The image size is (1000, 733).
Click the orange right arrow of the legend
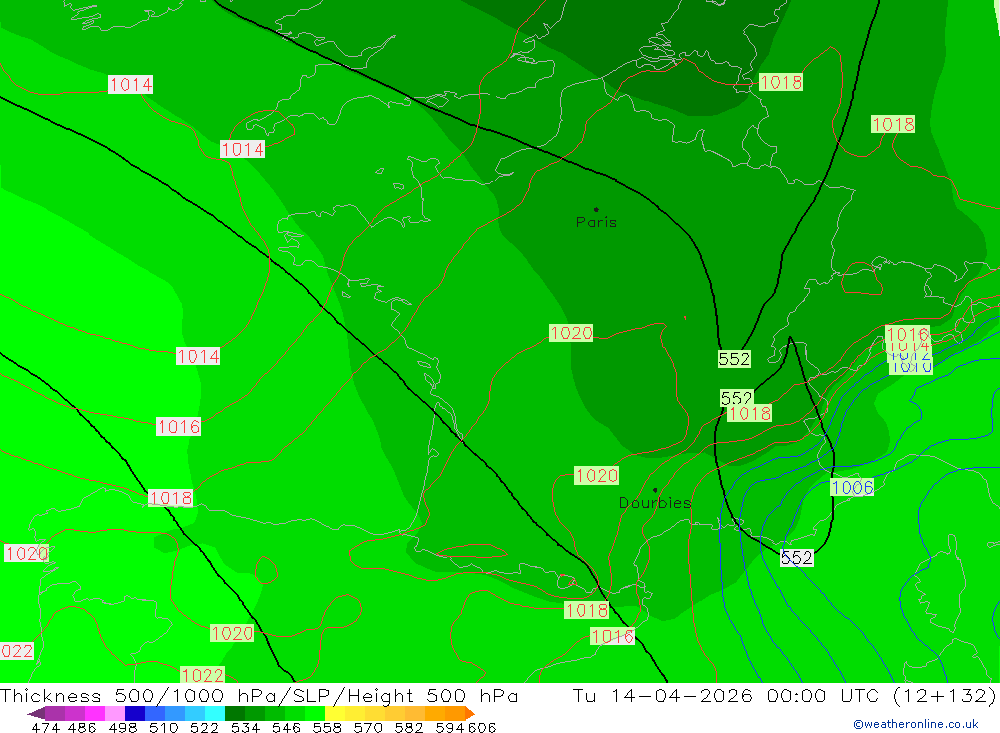[470, 713]
